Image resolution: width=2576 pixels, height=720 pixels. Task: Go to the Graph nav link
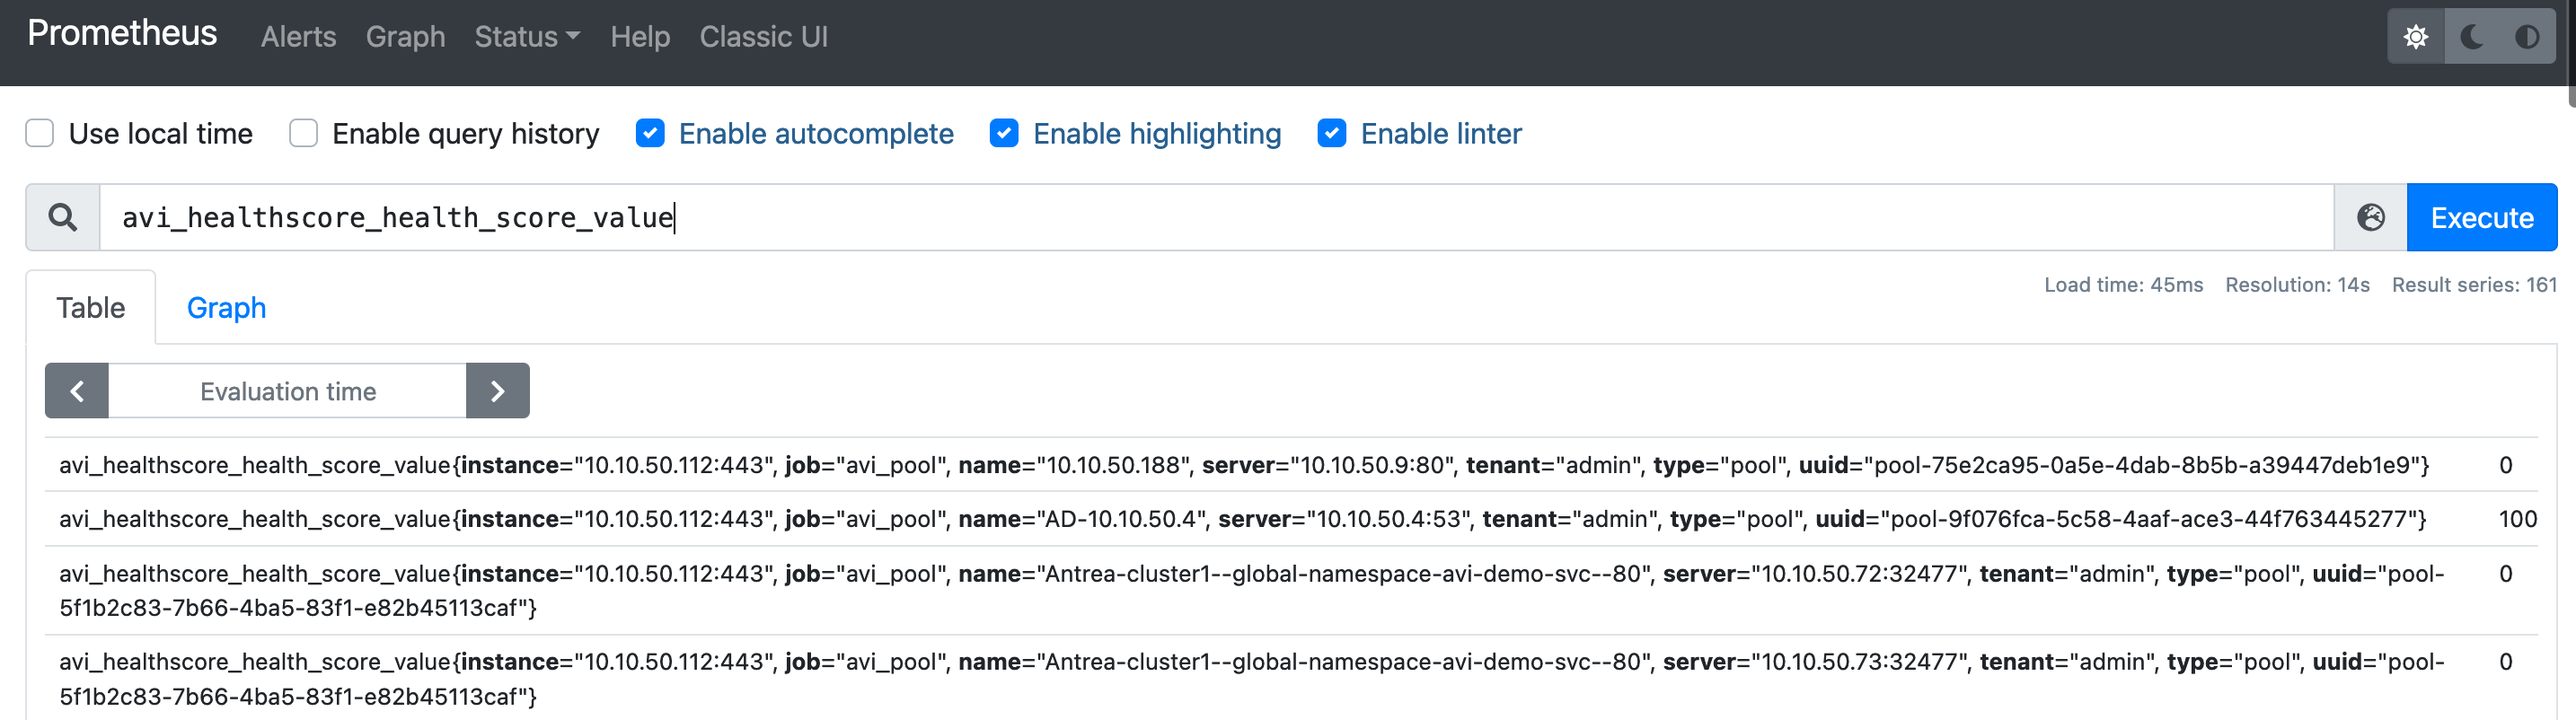pos(405,37)
